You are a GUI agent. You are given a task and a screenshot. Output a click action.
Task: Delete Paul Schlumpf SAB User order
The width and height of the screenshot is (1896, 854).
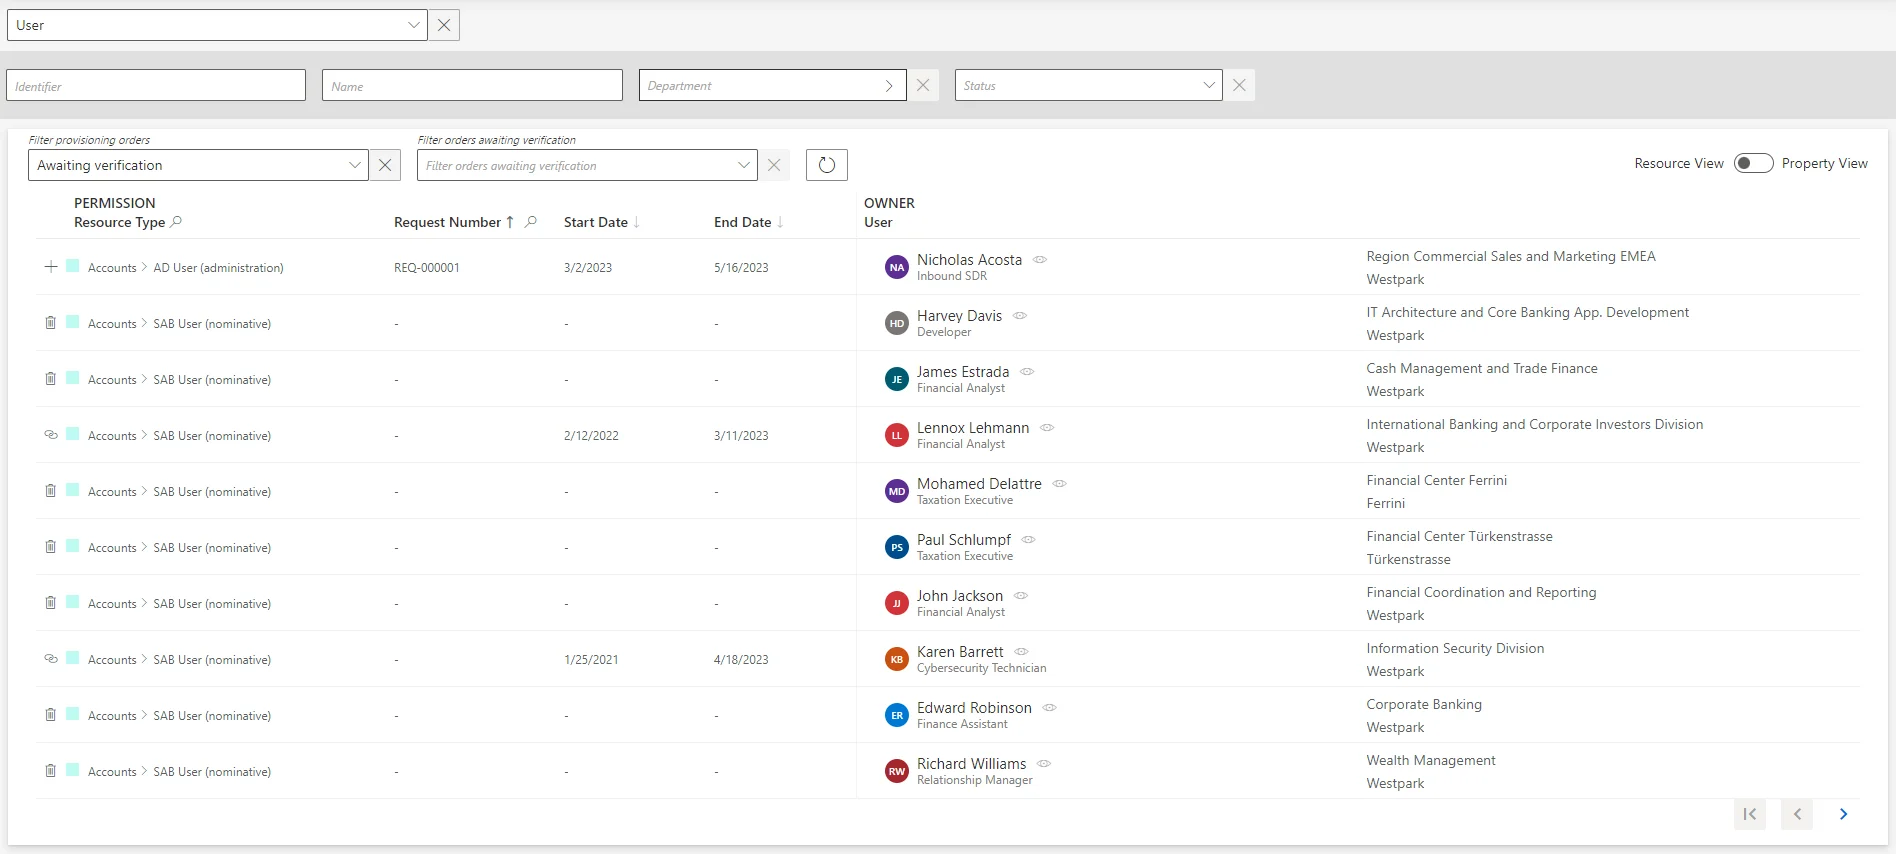pos(51,546)
